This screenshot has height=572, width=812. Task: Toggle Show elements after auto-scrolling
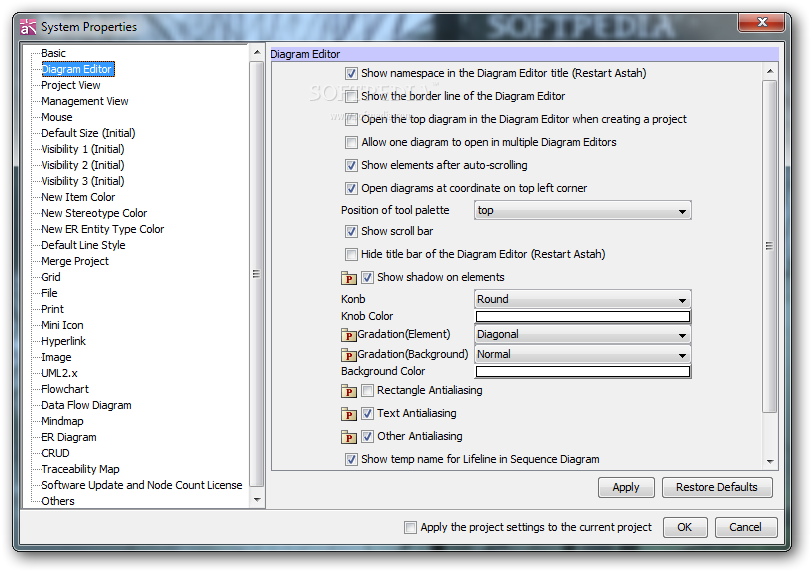(351, 166)
